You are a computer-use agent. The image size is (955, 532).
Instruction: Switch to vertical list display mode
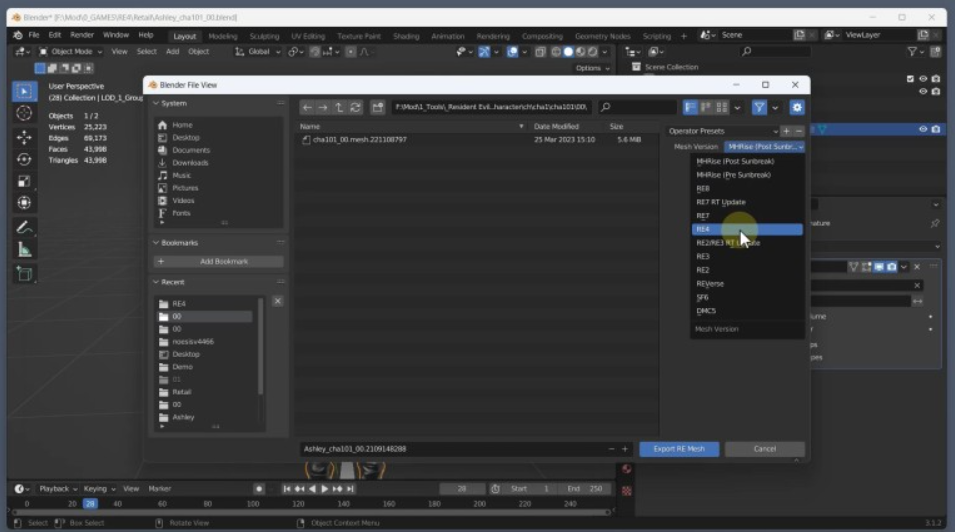coord(690,107)
